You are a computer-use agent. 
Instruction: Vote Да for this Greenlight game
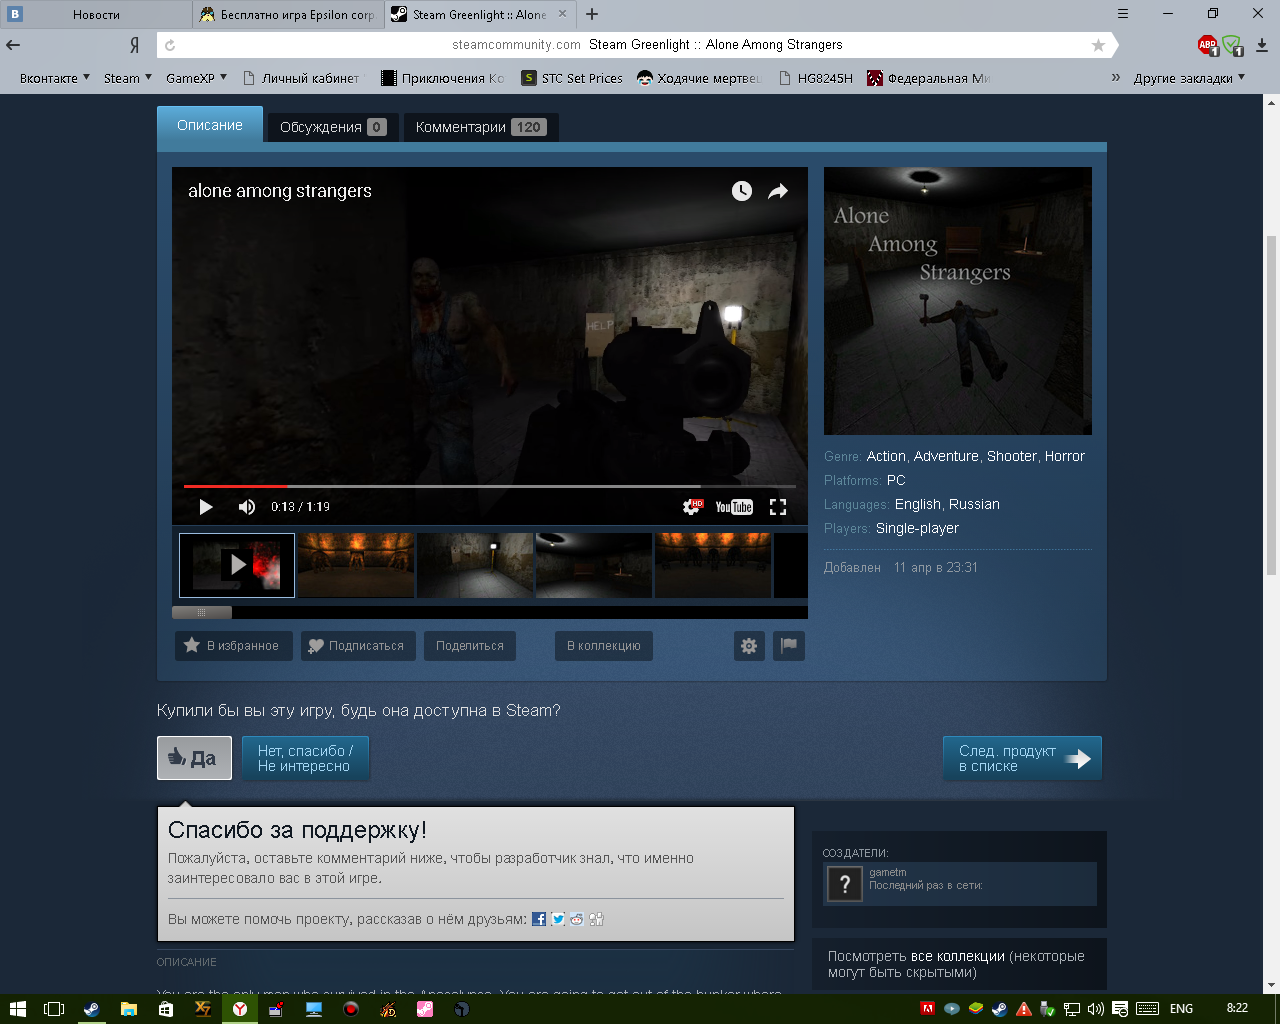coord(194,758)
